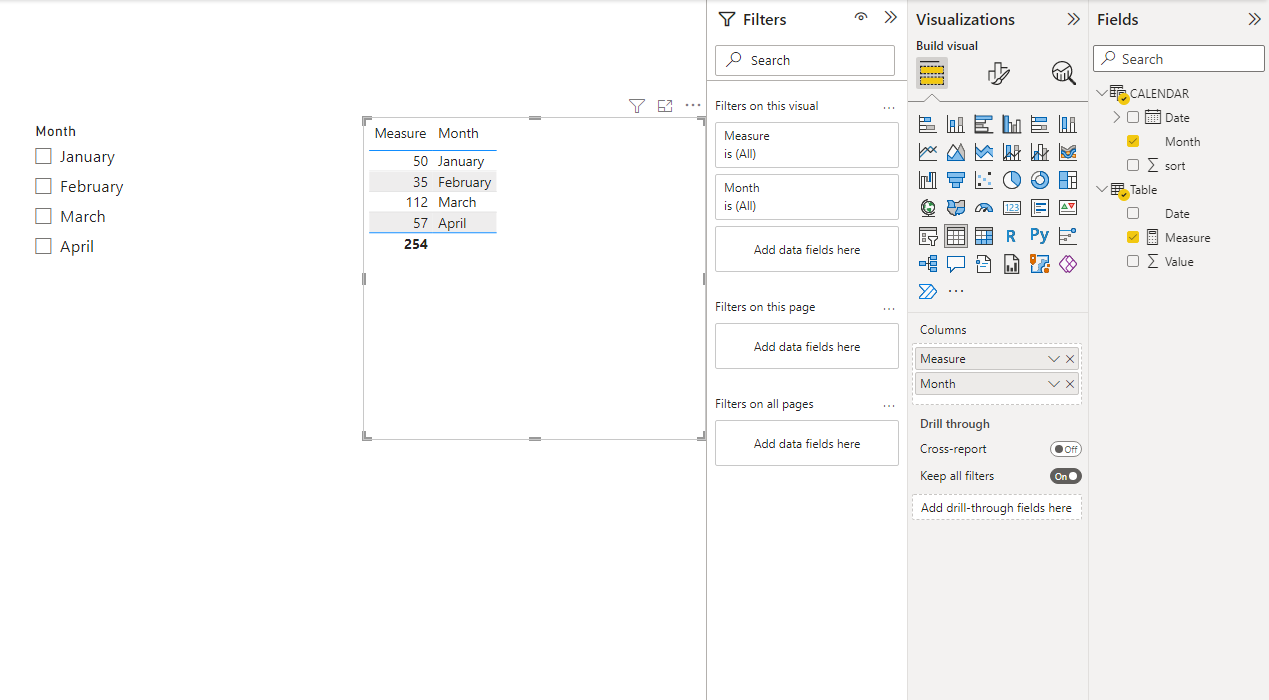Image resolution: width=1269 pixels, height=700 pixels.
Task: Open Filters on this visual options
Action: point(889,107)
